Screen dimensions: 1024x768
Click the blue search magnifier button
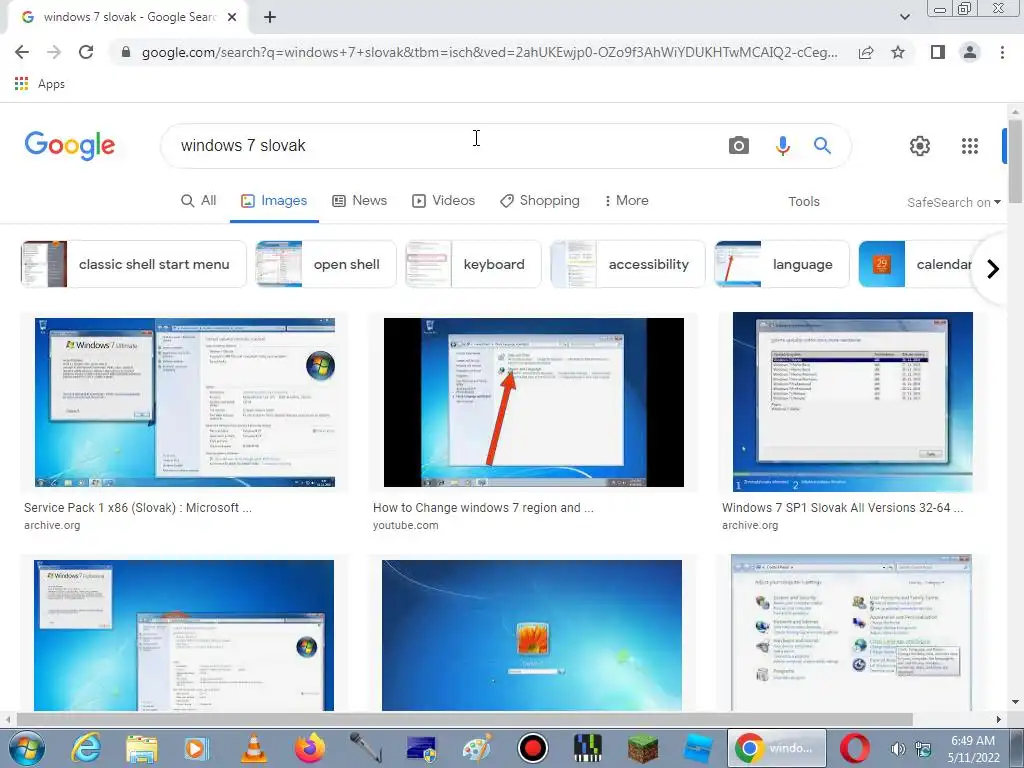(x=822, y=145)
